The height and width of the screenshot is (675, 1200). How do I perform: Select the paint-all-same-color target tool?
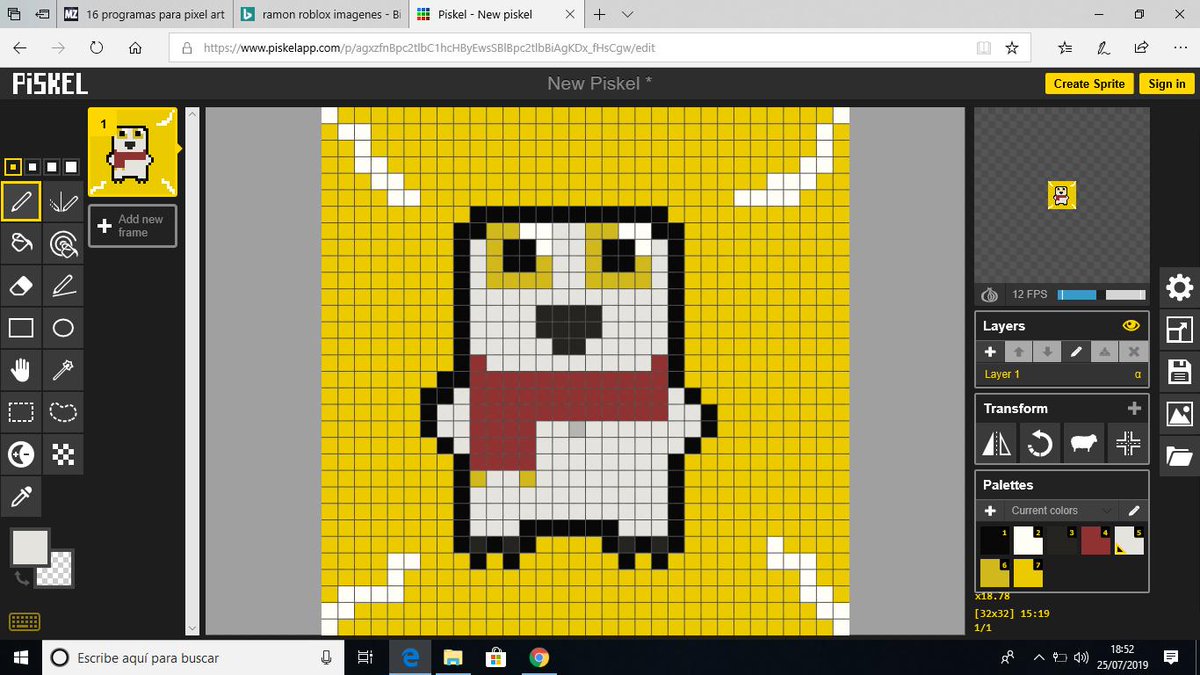click(63, 243)
